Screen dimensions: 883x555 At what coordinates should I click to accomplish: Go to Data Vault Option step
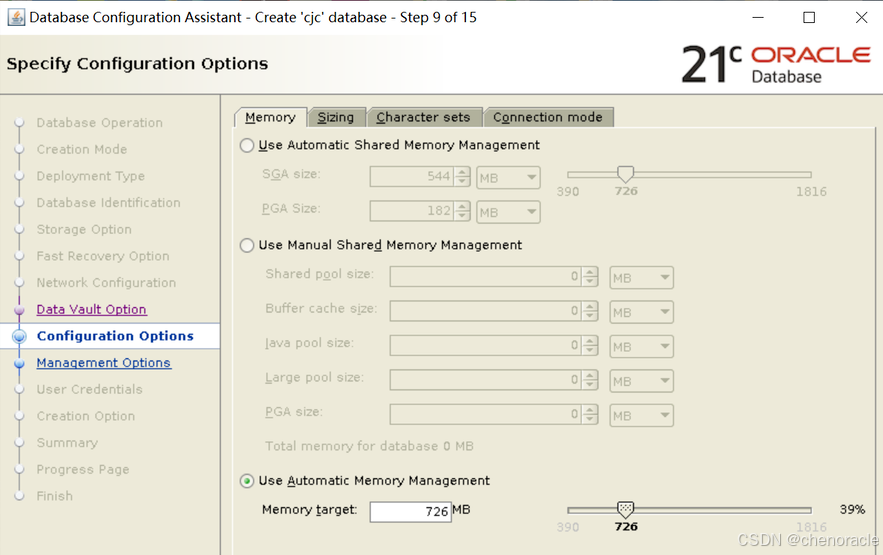tap(91, 310)
